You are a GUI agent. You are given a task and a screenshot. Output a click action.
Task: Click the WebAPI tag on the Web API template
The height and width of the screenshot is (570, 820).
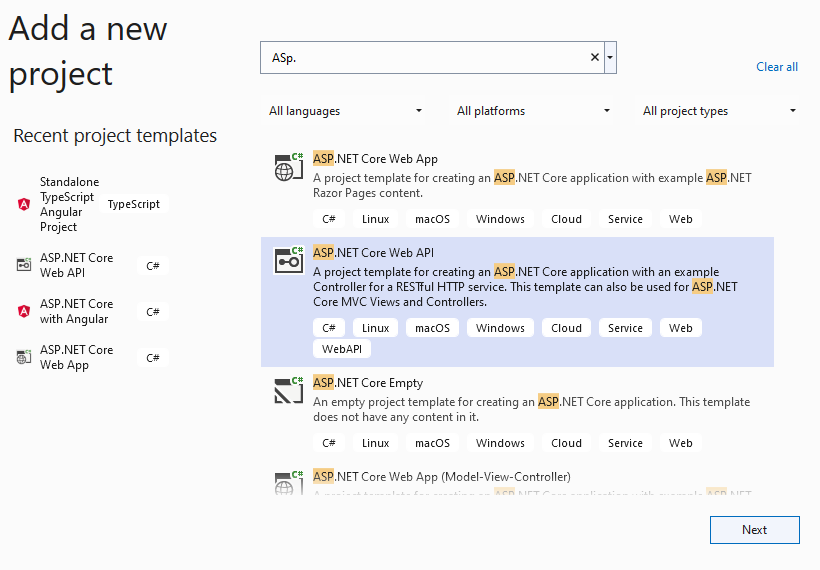(x=343, y=349)
